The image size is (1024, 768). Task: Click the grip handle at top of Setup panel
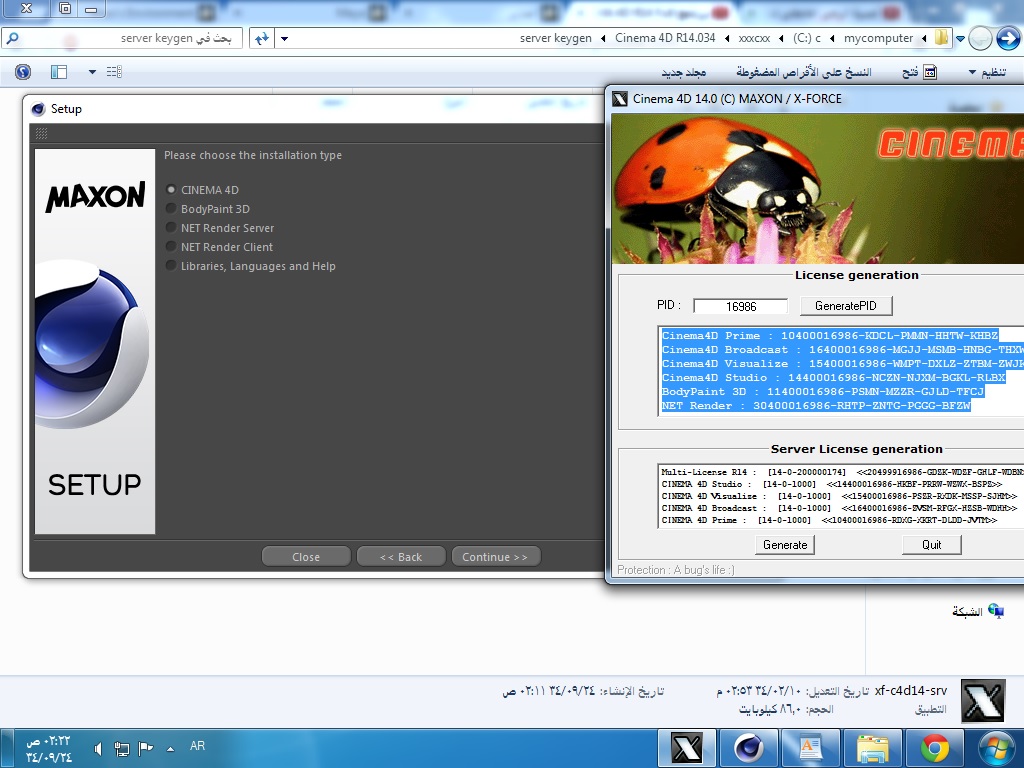41,134
